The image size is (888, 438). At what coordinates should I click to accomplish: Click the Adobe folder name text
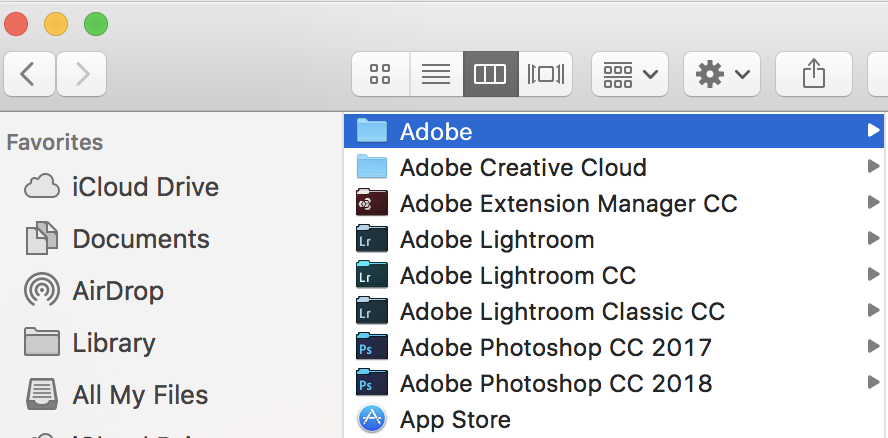click(436, 131)
